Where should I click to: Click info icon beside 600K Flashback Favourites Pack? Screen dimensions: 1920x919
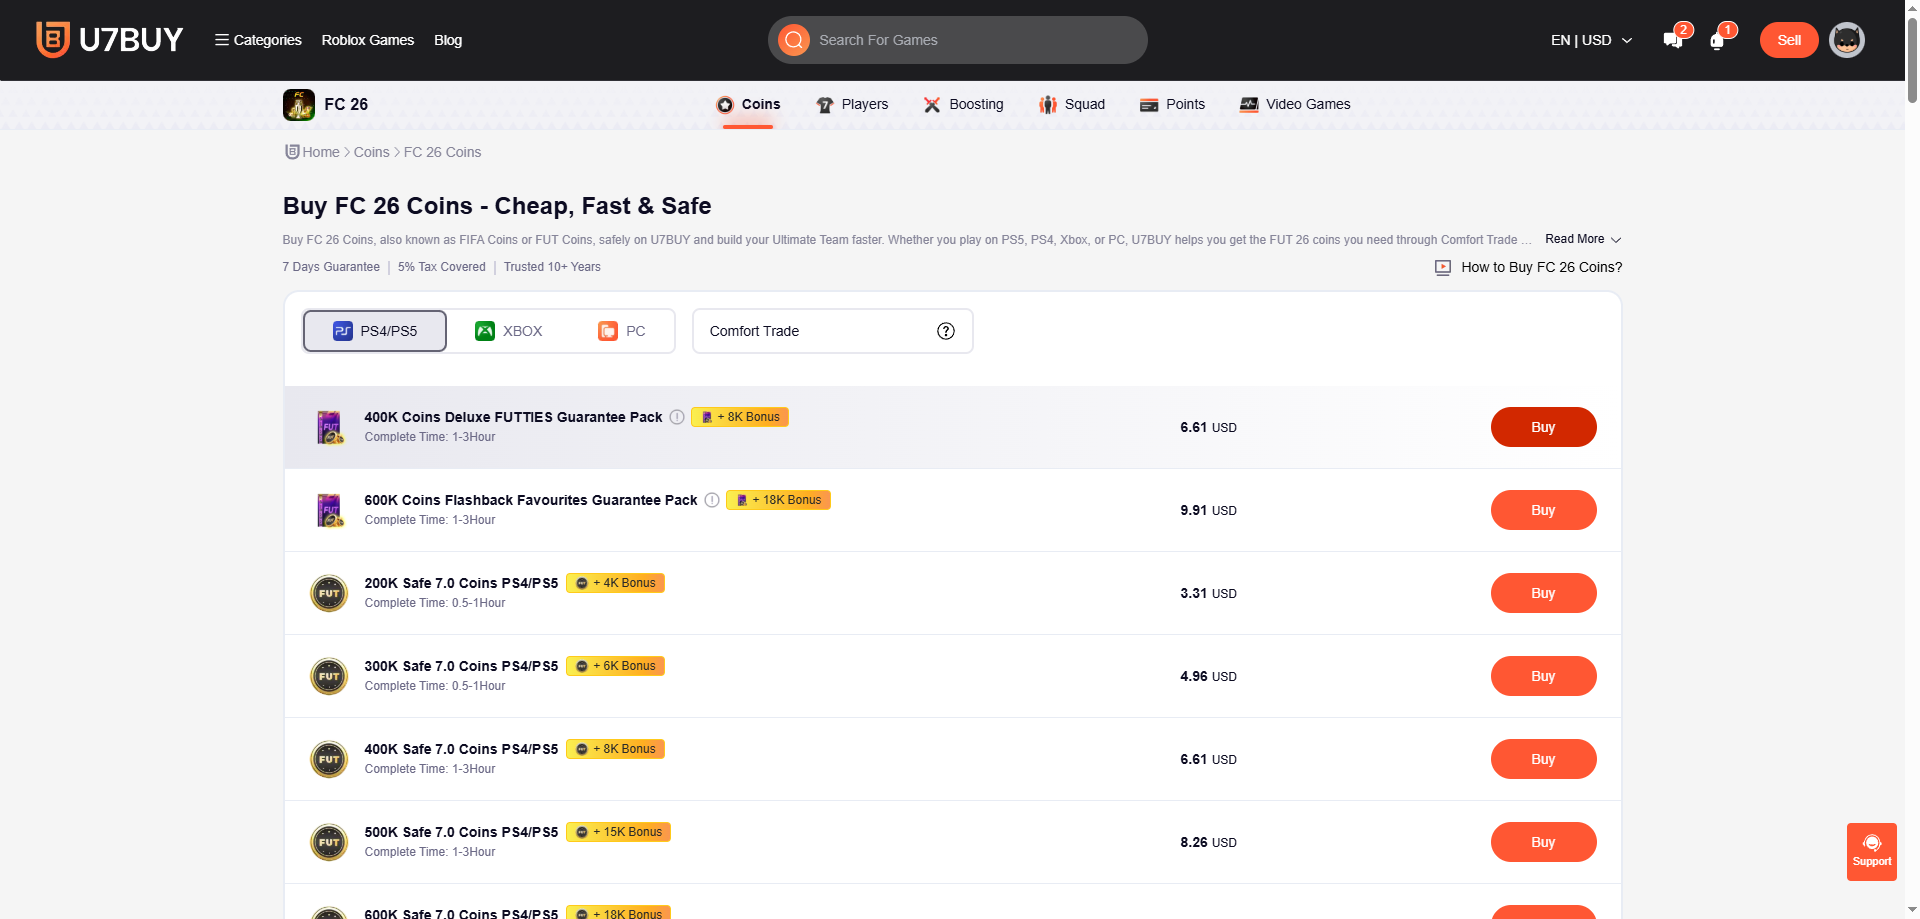coord(712,500)
